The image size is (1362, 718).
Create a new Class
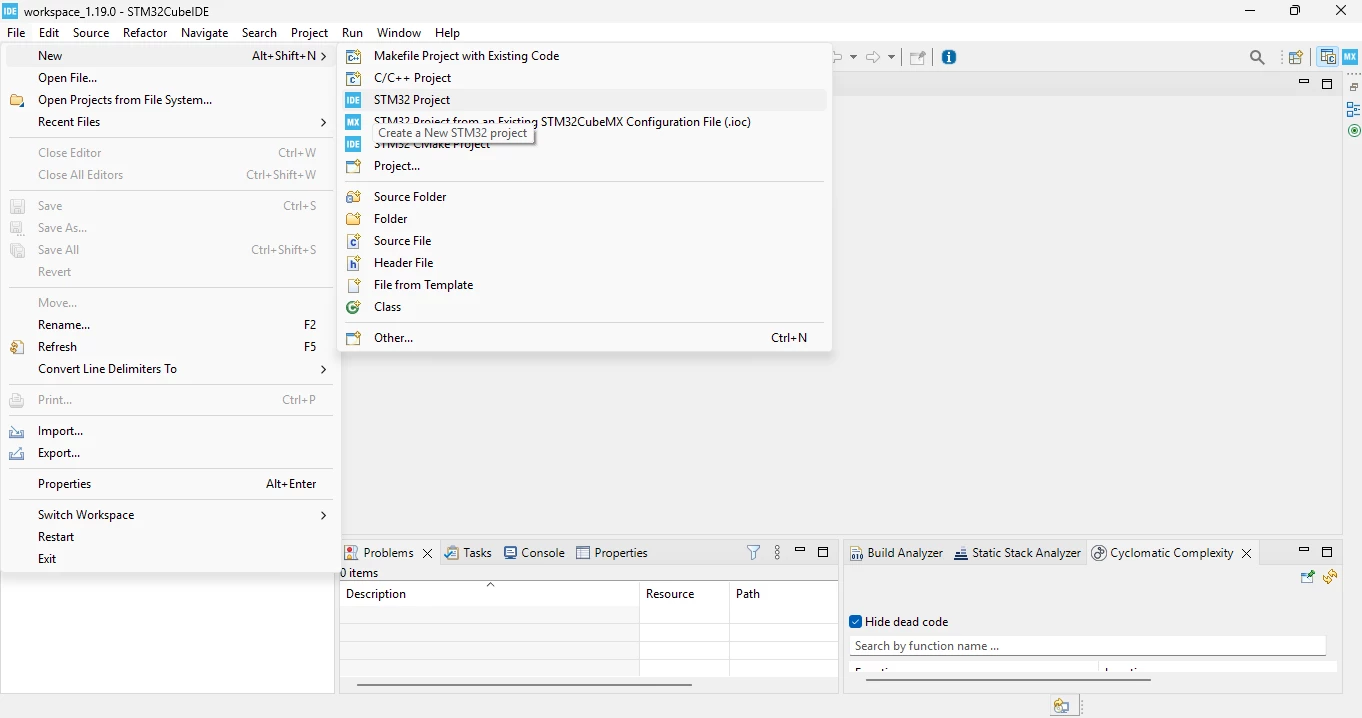pos(584,307)
